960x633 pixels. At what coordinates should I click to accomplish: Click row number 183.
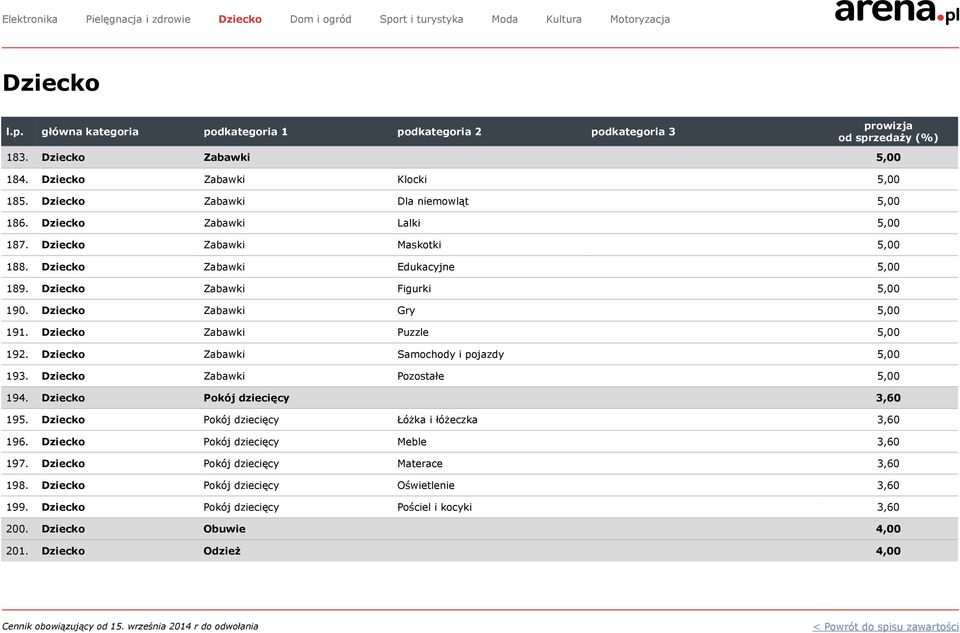pyautogui.click(x=17, y=157)
